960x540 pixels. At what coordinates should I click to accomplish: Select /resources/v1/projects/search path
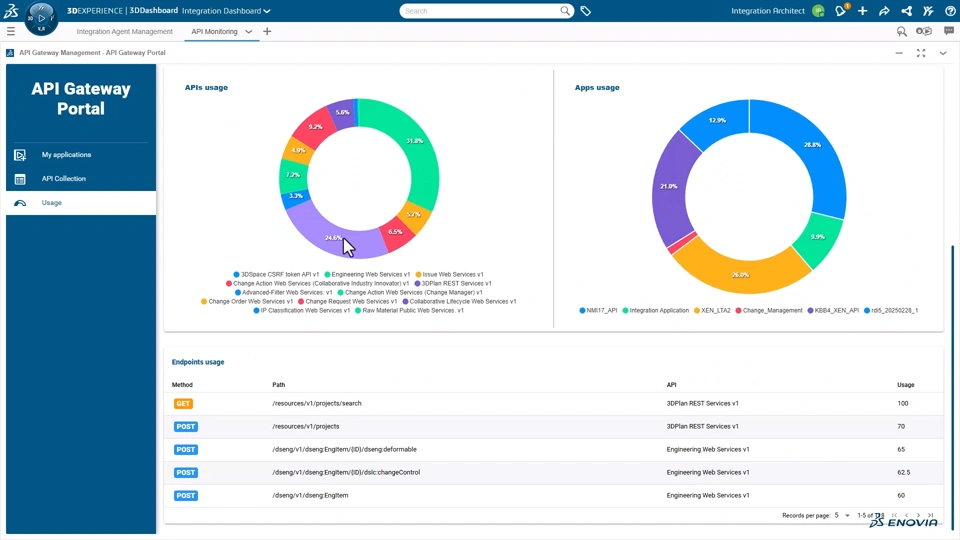coord(317,403)
